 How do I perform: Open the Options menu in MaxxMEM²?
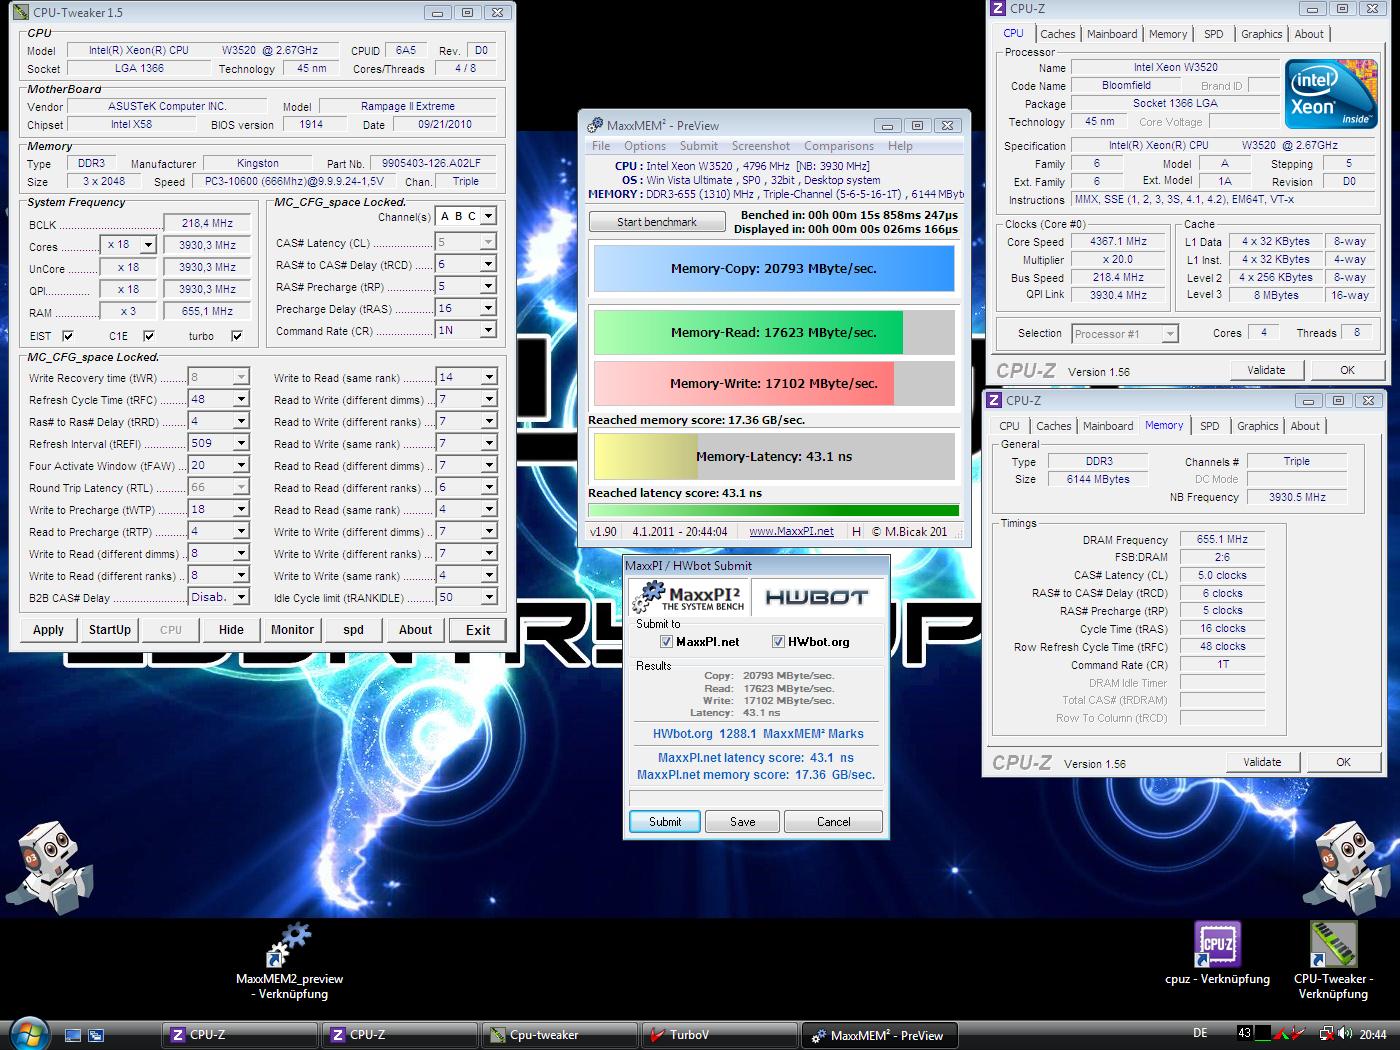[x=645, y=146]
